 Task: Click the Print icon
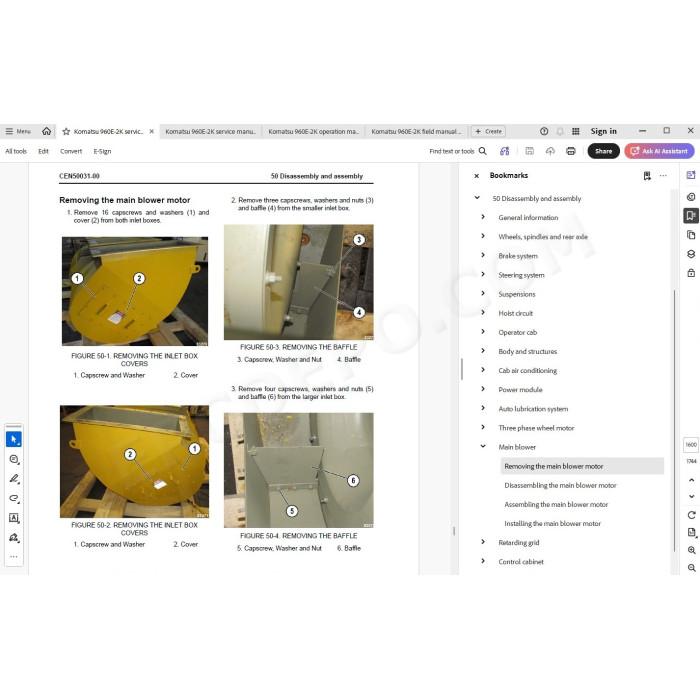[571, 151]
